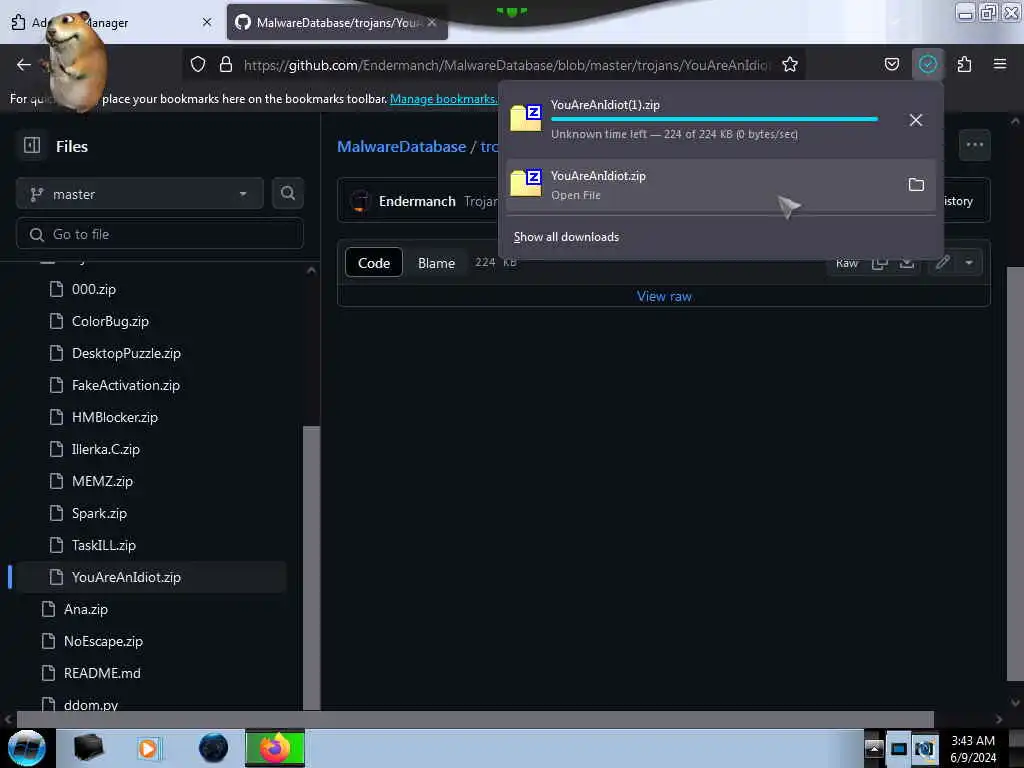The image size is (1024, 768).
Task: Open NoEscape.zip in the file tree
Action: (103, 641)
